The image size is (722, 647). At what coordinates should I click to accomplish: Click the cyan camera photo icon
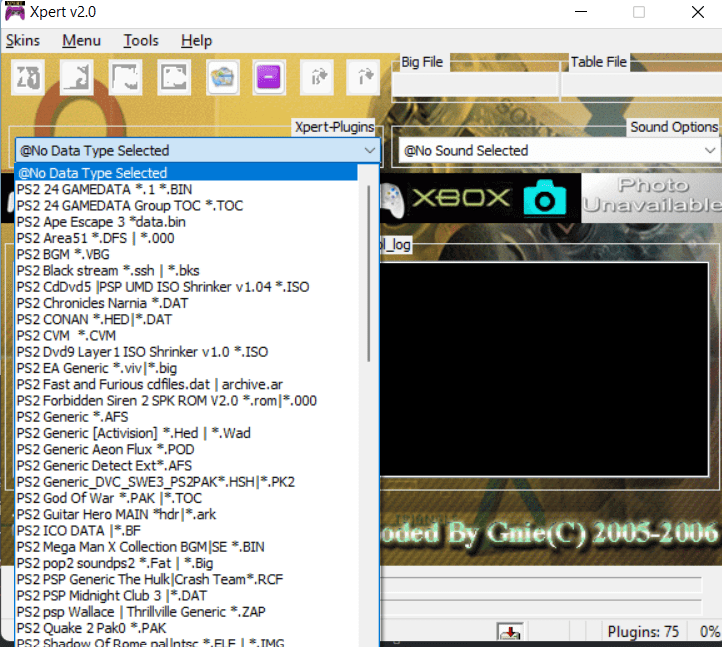[544, 198]
